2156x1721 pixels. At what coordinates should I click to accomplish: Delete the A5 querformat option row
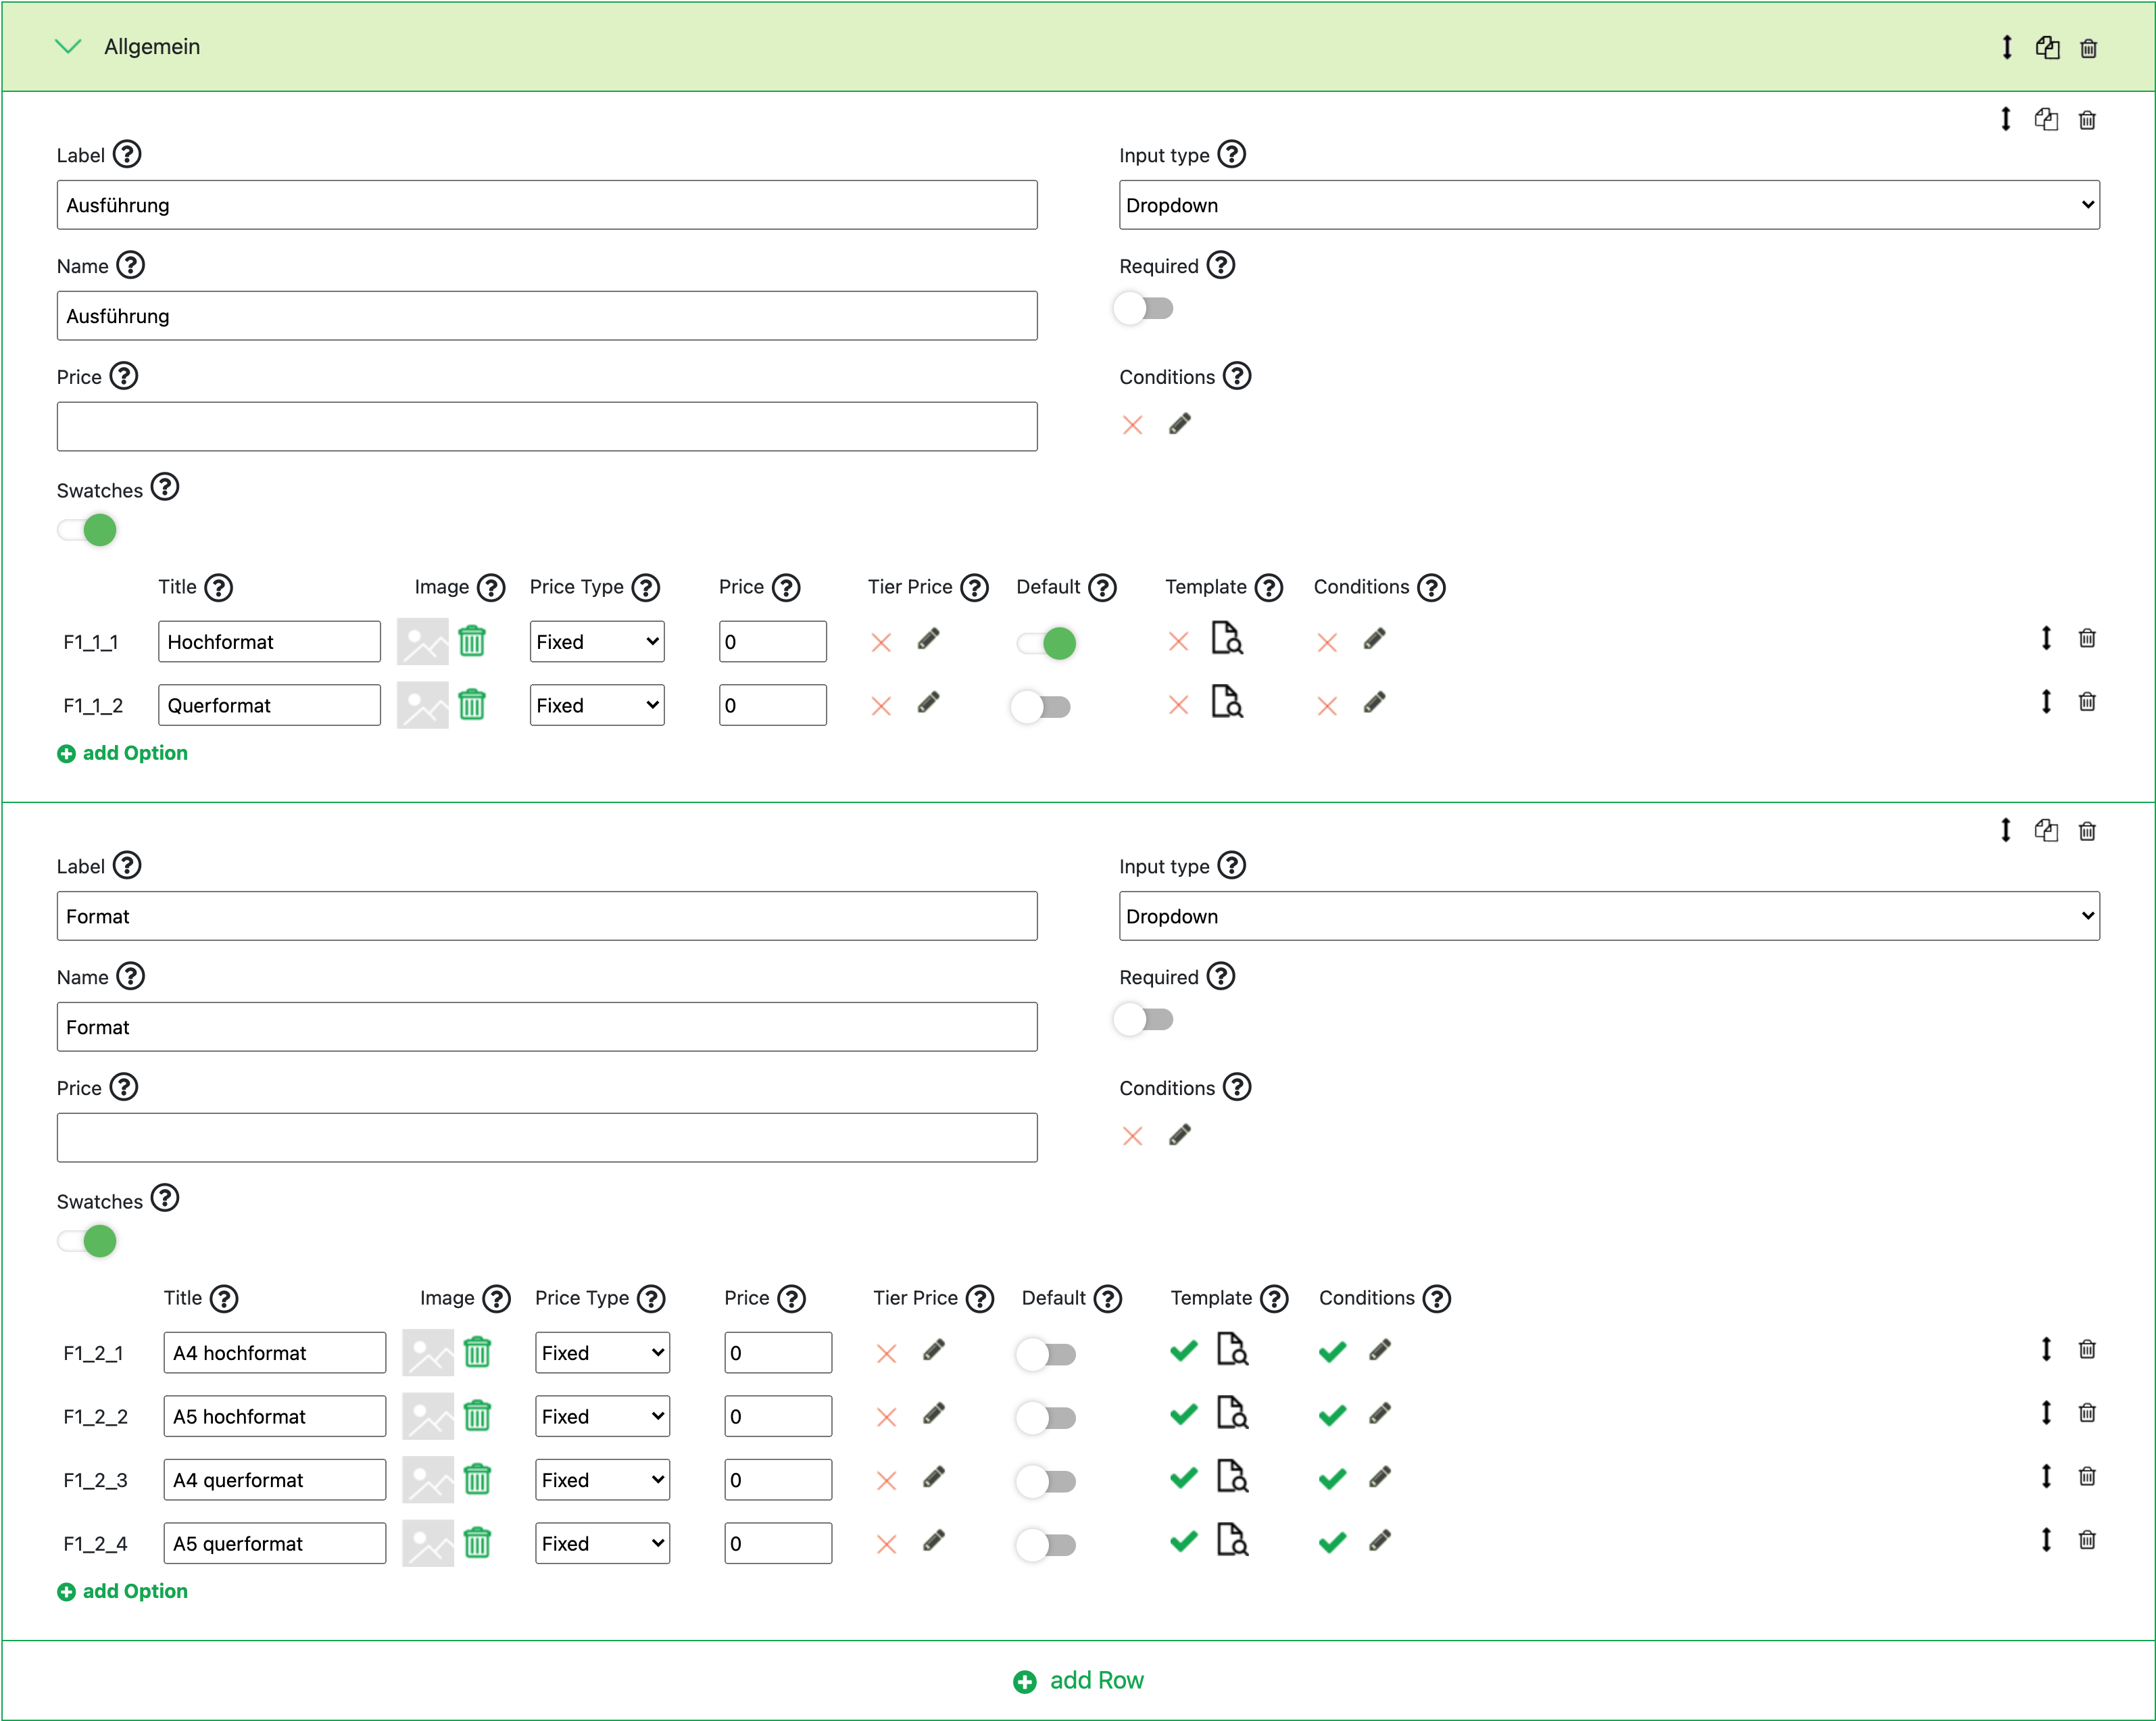2086,1540
